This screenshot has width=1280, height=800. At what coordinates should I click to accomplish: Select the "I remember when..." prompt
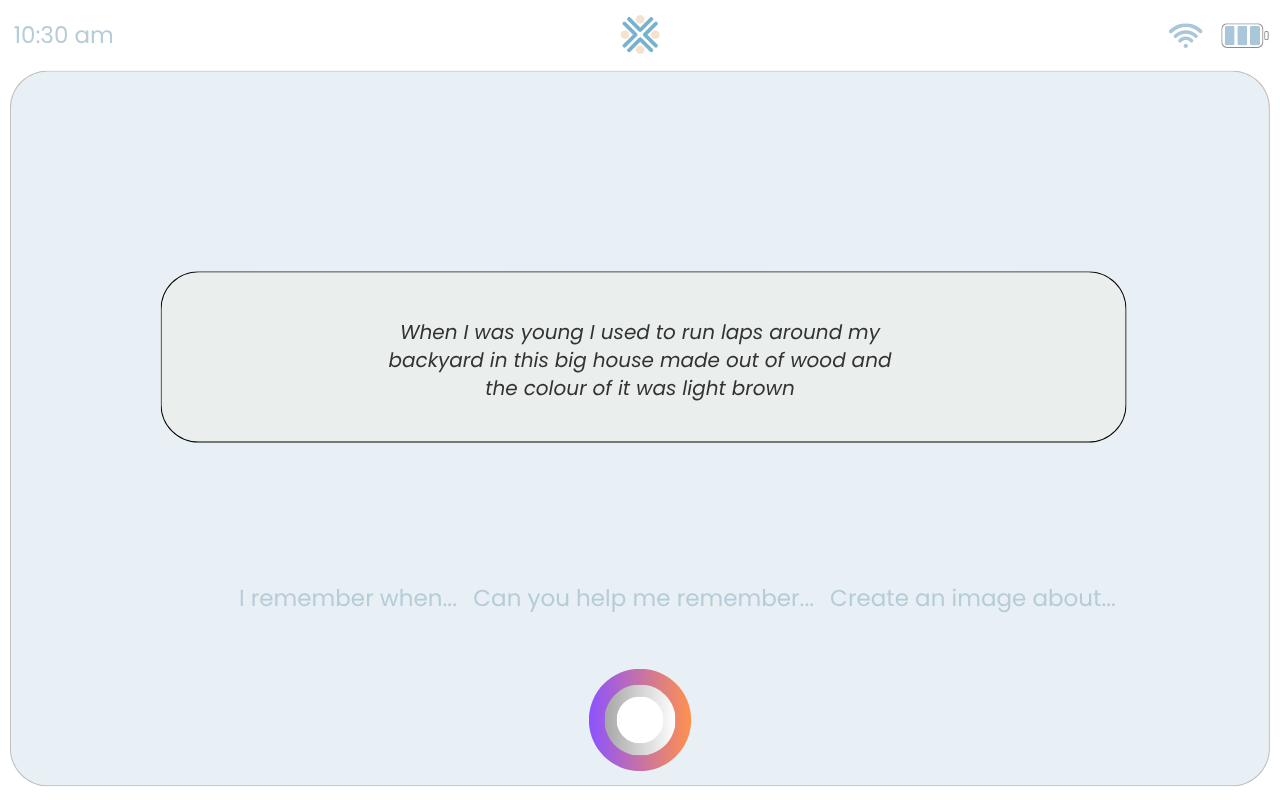pyautogui.click(x=348, y=598)
